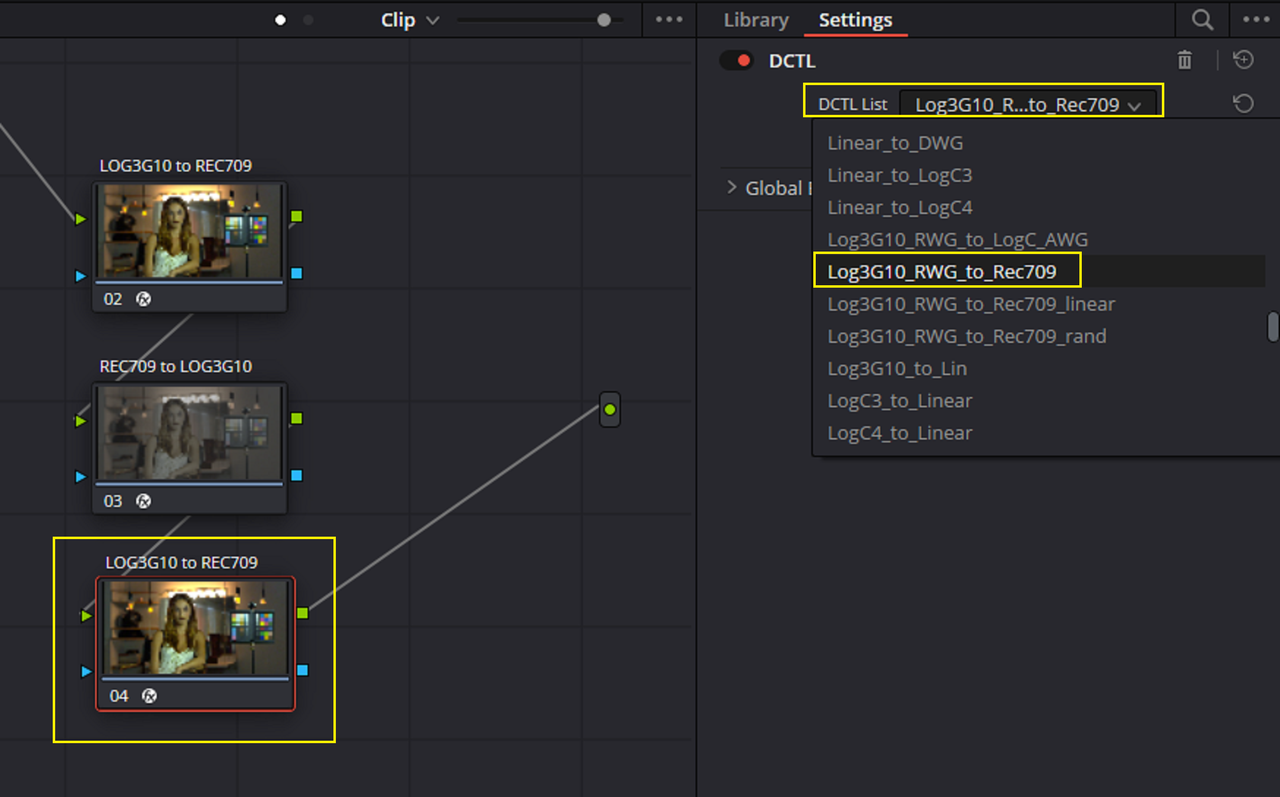Image resolution: width=1280 pixels, height=797 pixels.
Task: Switch to the Settings tab
Action: pyautogui.click(x=855, y=20)
